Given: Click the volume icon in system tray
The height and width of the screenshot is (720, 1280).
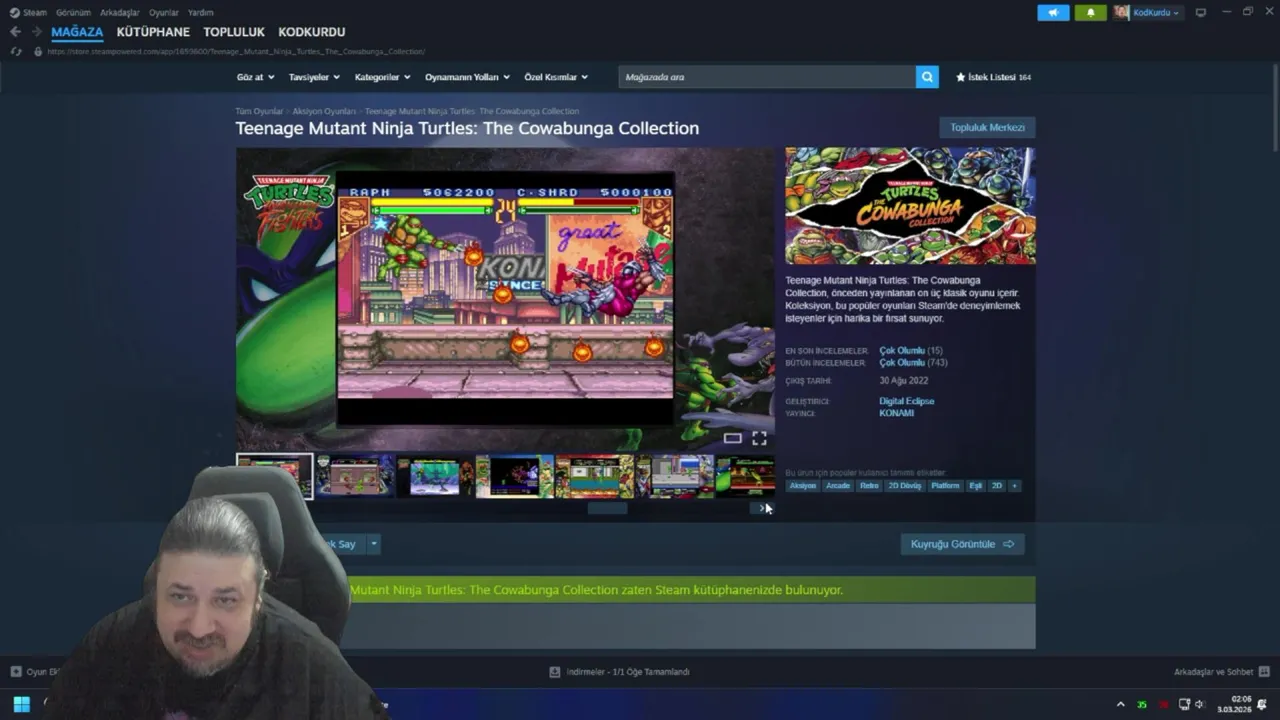Looking at the screenshot, I should click(1199, 705).
